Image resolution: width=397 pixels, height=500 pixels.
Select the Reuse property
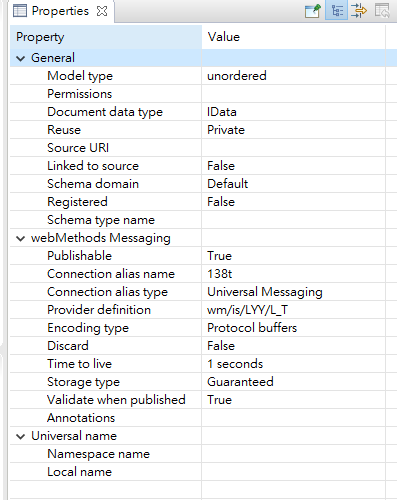click(x=64, y=130)
